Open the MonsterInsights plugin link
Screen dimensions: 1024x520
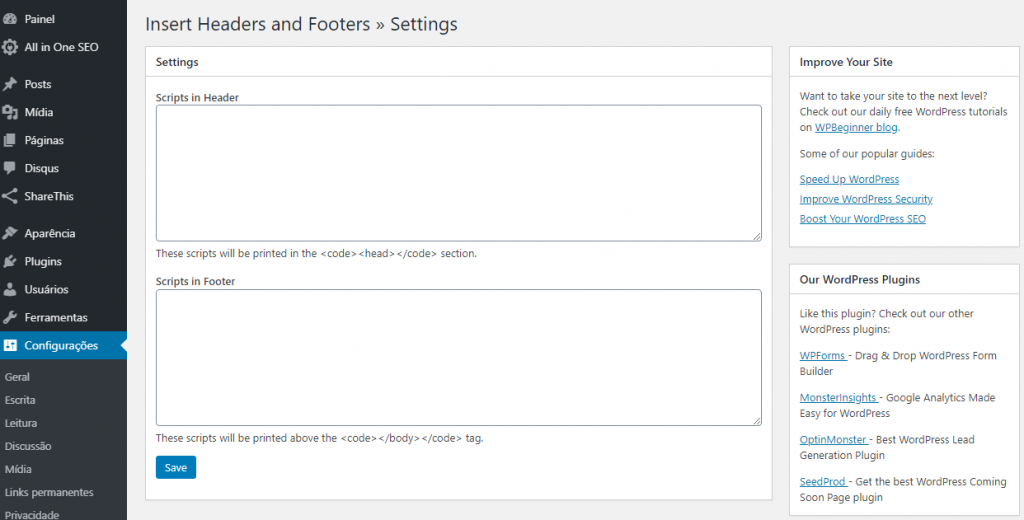point(839,397)
